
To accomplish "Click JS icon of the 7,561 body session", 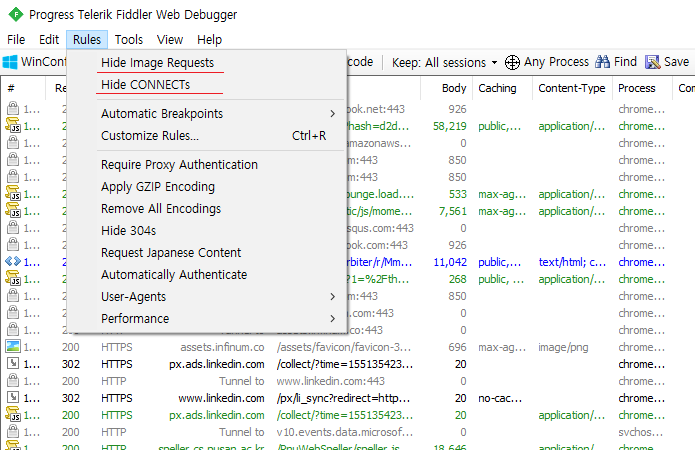I will [13, 211].
